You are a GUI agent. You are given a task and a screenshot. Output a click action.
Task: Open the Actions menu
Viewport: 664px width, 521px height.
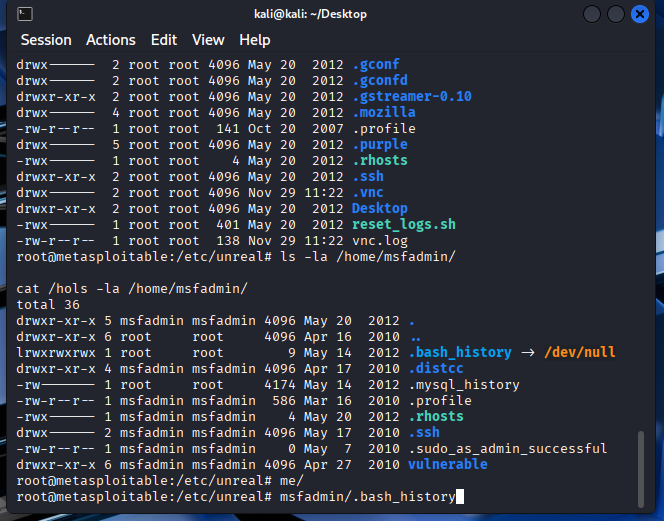[x=110, y=40]
